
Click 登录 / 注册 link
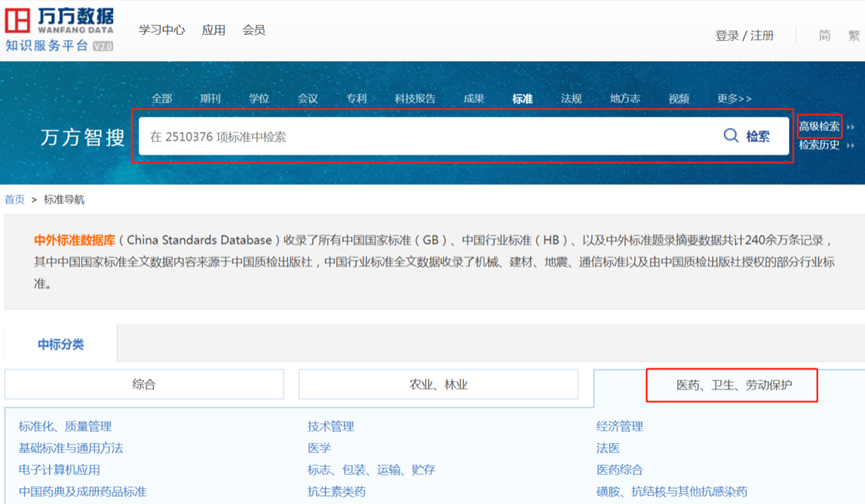point(744,36)
